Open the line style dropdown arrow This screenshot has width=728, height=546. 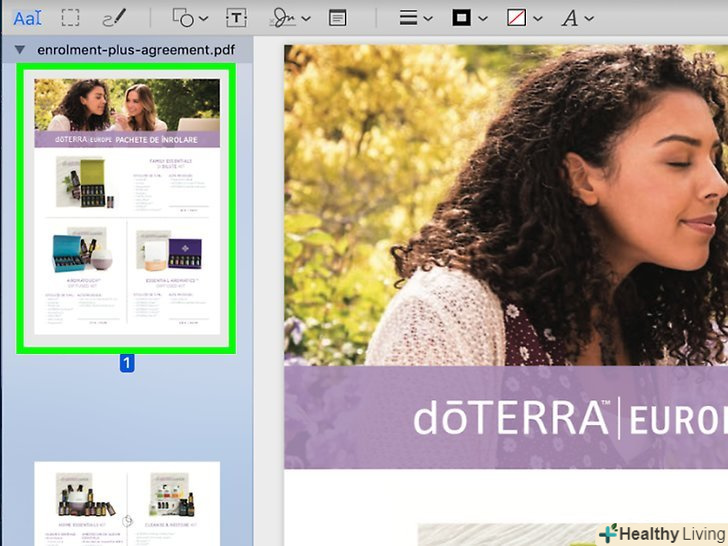[428, 19]
